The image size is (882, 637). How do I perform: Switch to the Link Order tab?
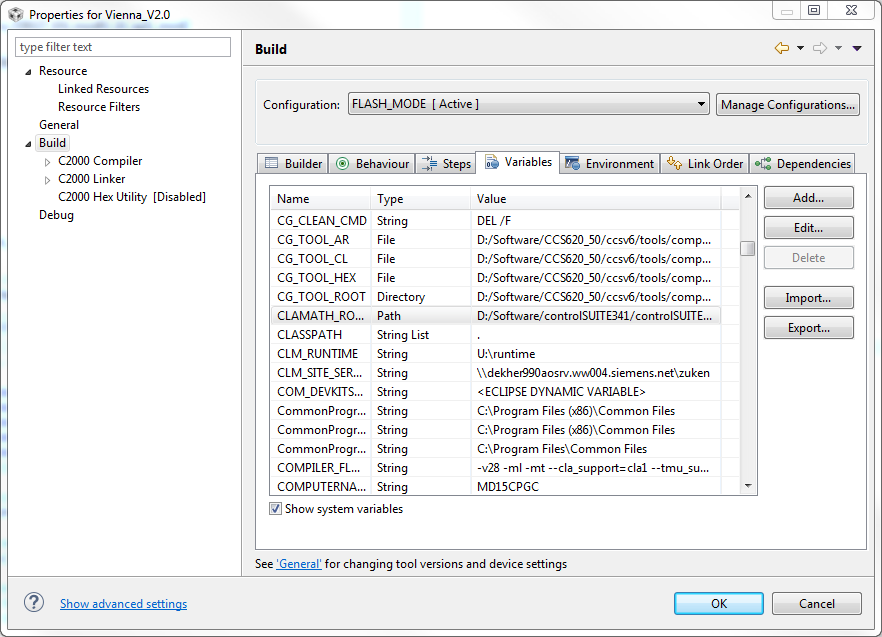click(x=705, y=163)
